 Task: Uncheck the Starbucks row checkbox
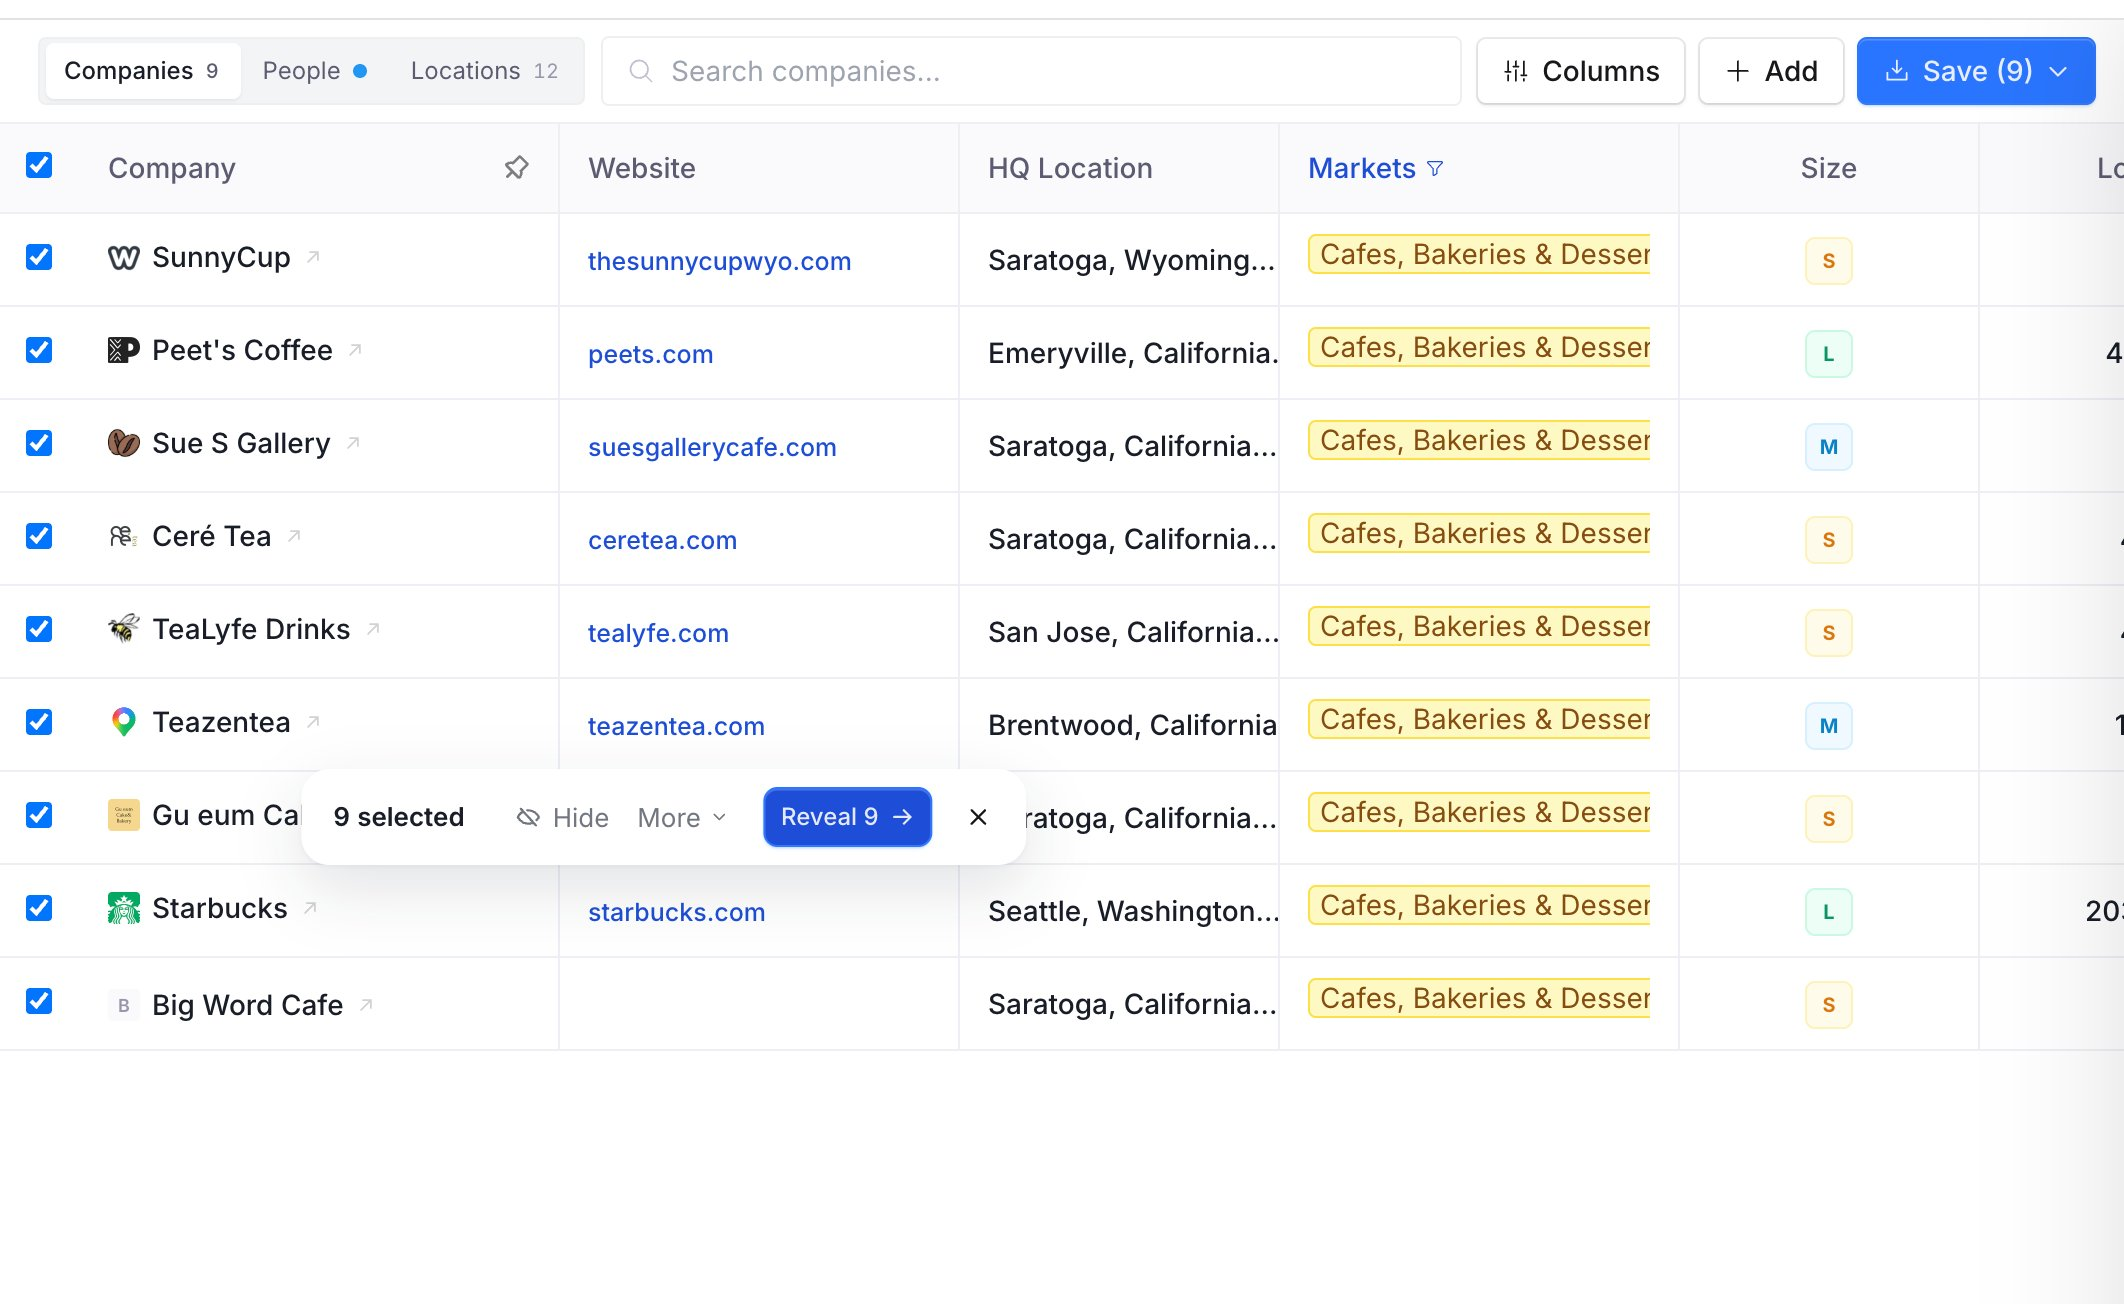tap(39, 908)
